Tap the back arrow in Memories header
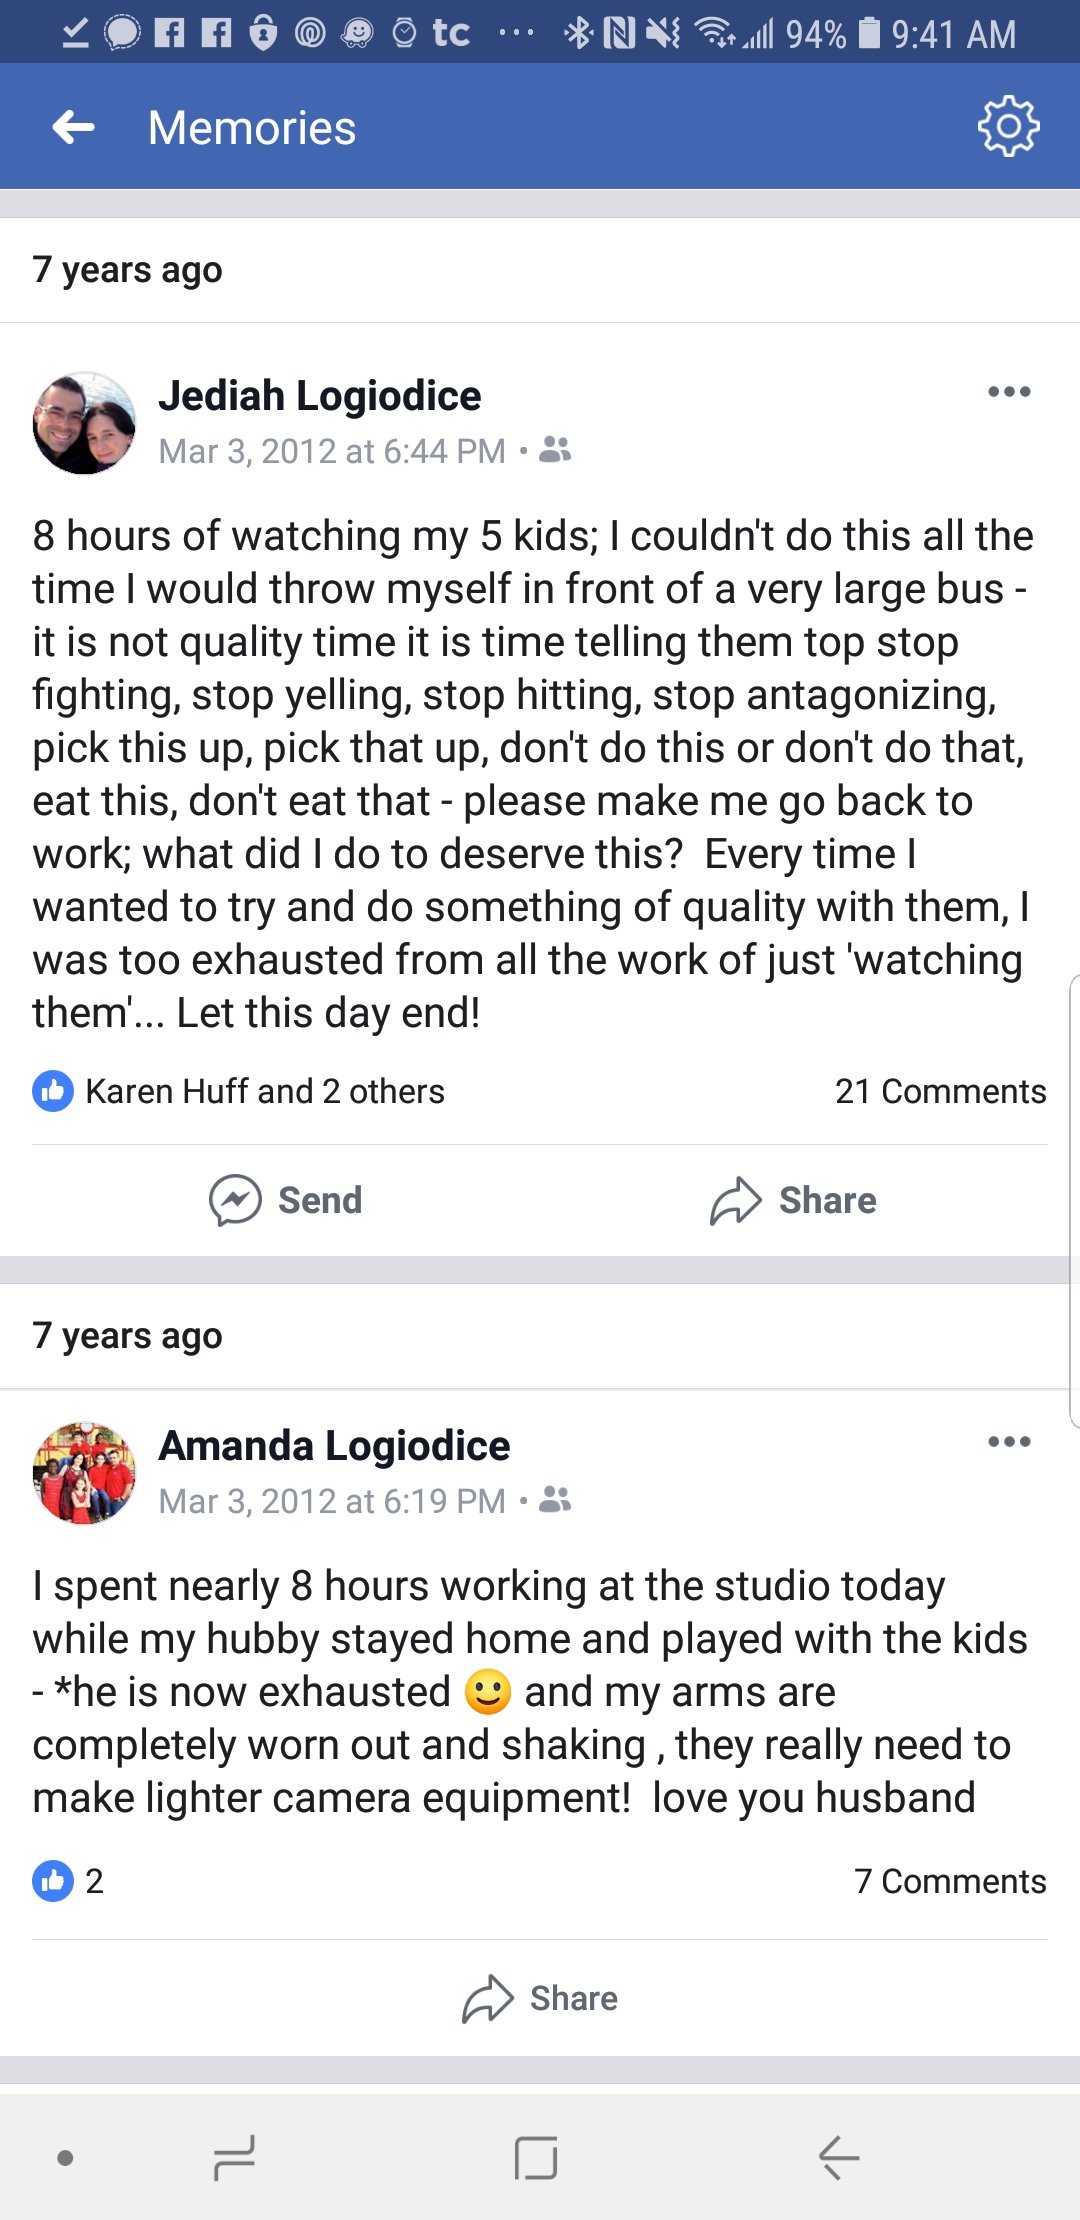Screen dimensions: 1080x2220 (x=73, y=127)
